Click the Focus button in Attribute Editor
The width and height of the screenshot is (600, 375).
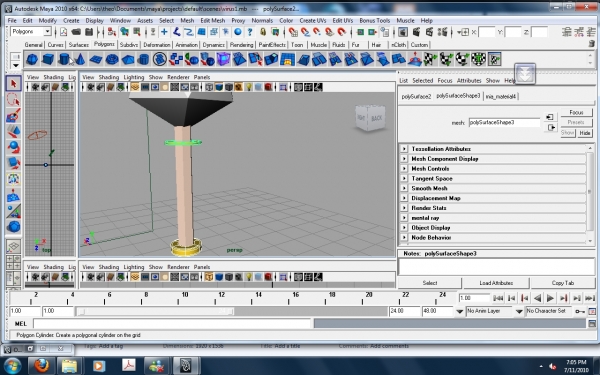click(576, 112)
